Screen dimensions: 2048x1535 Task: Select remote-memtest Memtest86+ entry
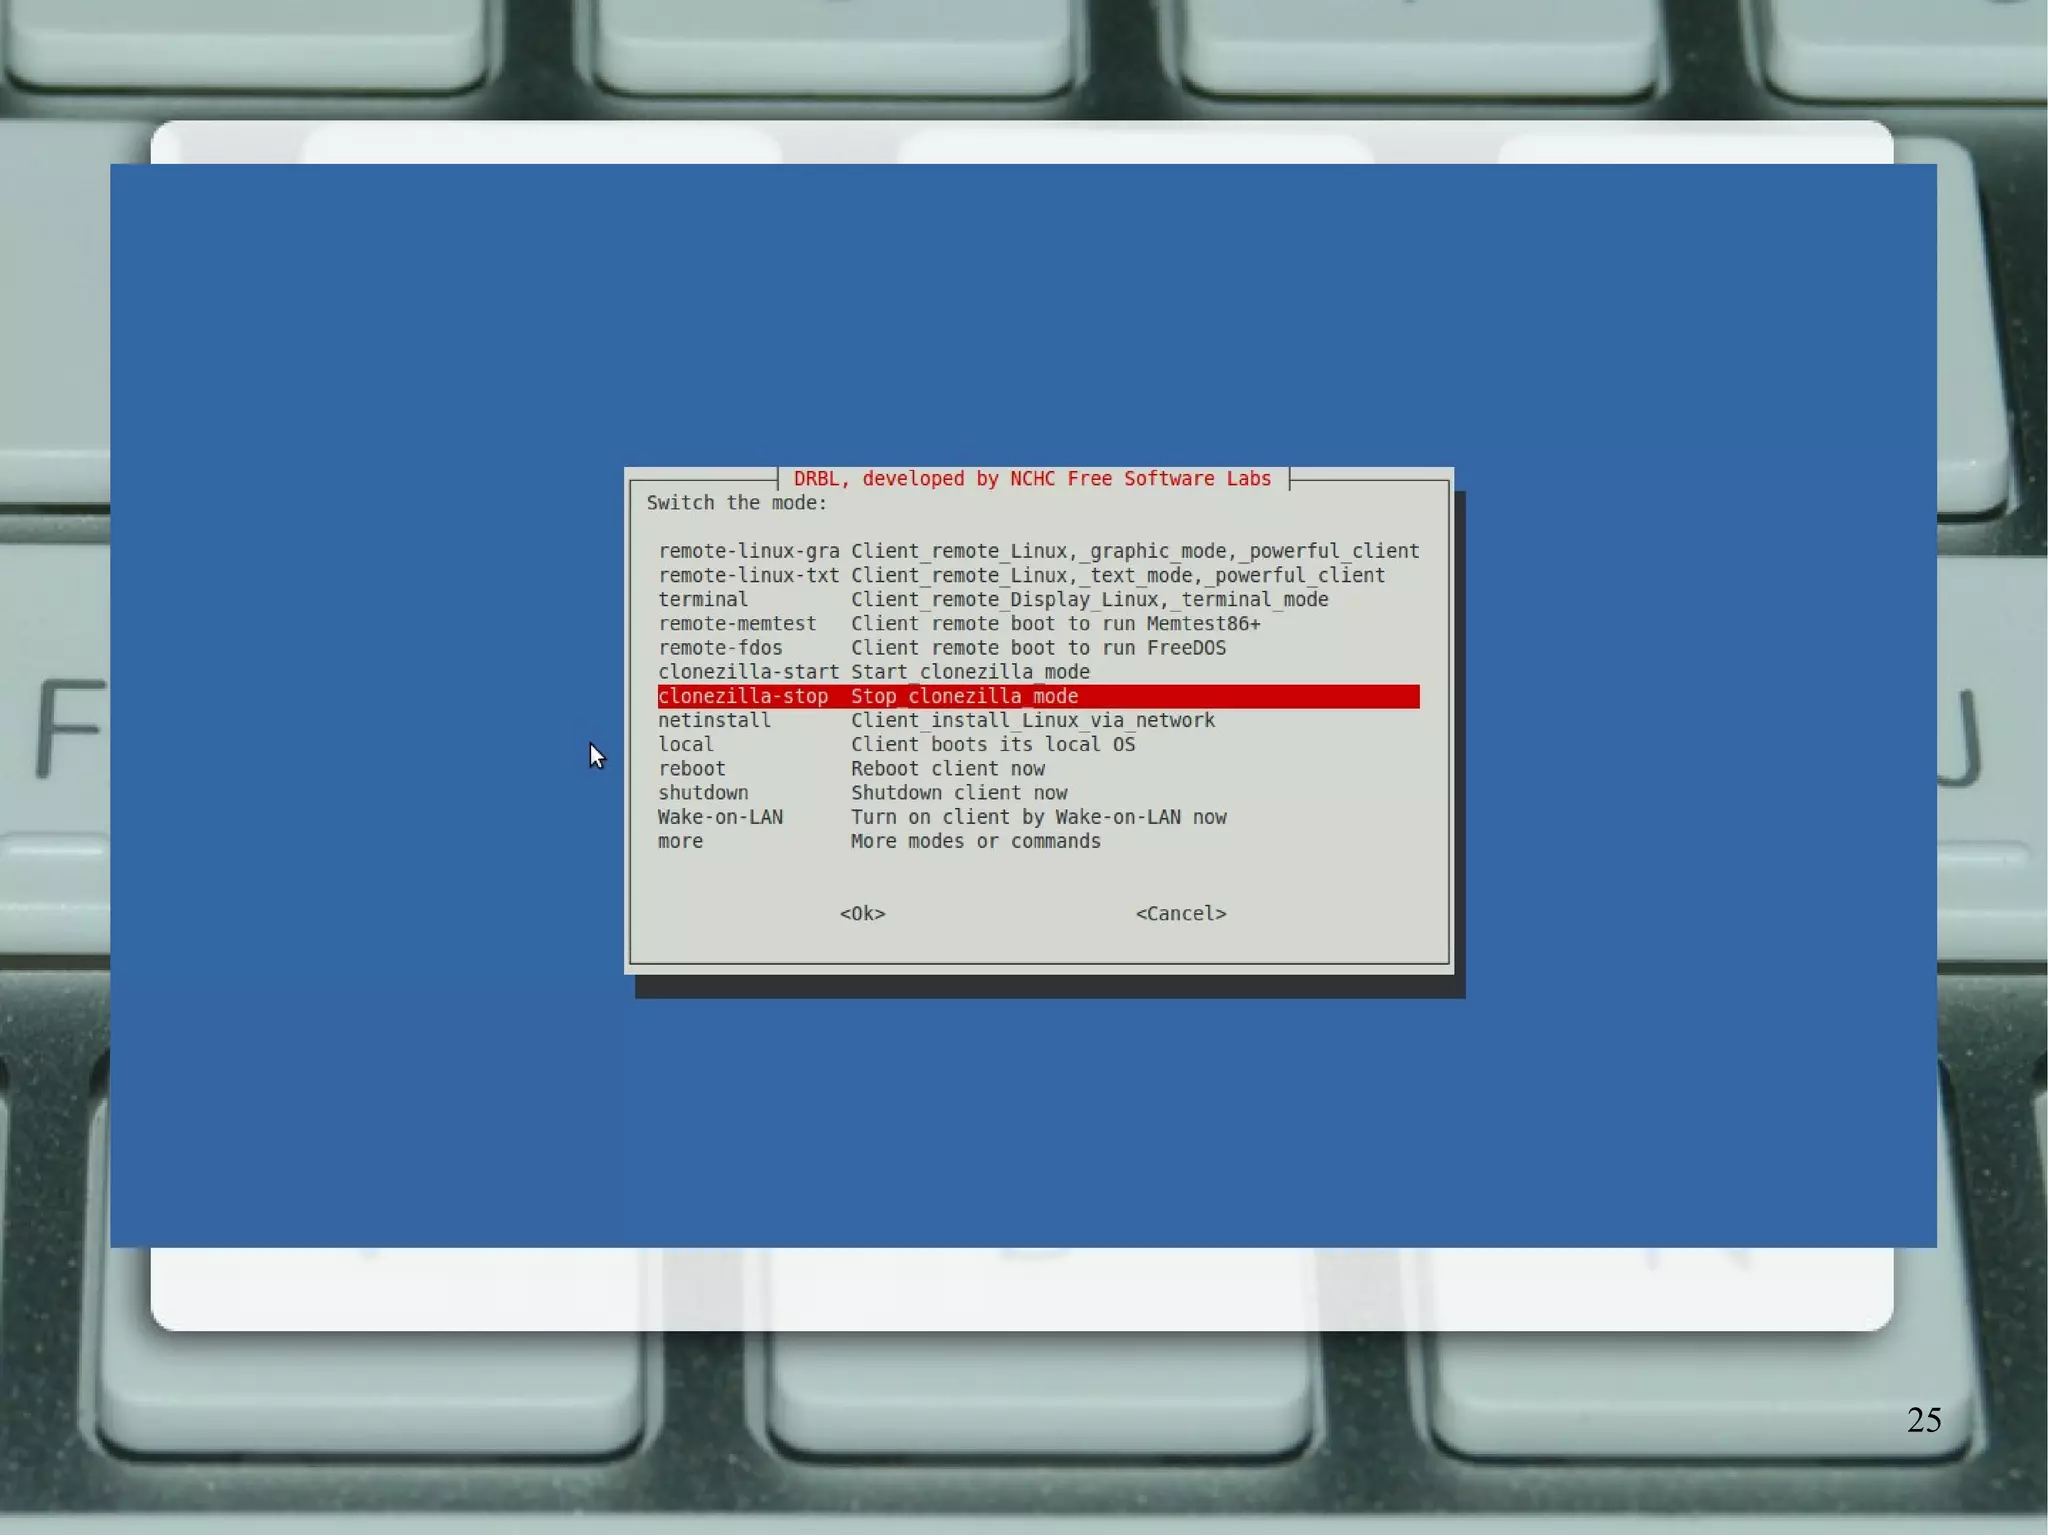click(x=737, y=624)
